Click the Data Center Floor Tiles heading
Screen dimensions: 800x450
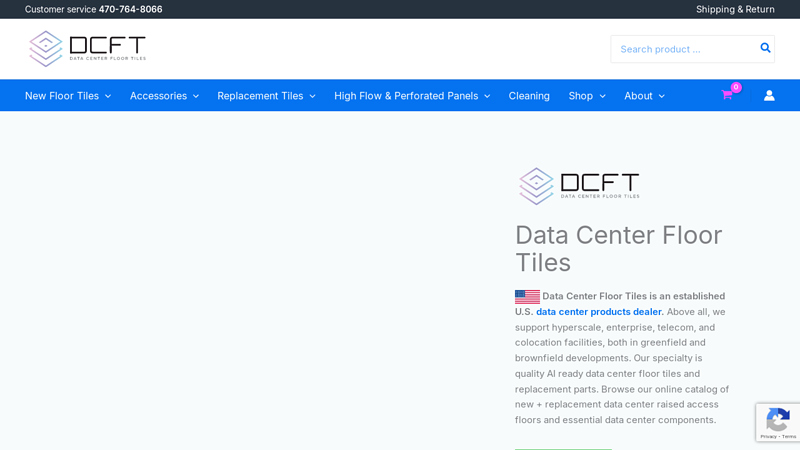[618, 248]
